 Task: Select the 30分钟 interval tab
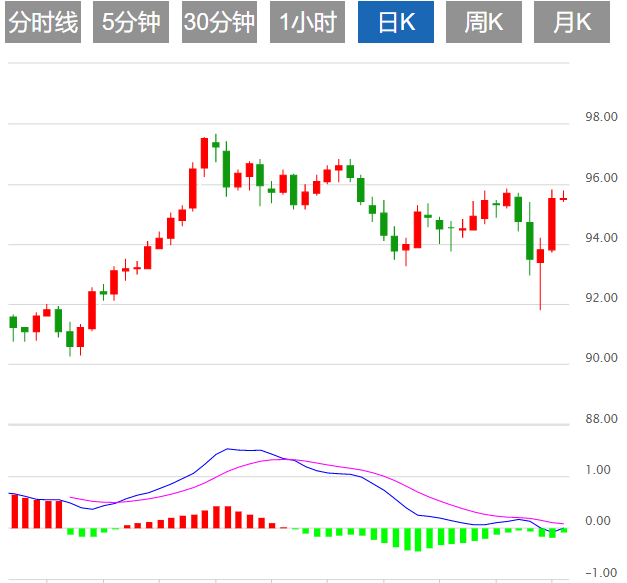(x=219, y=22)
